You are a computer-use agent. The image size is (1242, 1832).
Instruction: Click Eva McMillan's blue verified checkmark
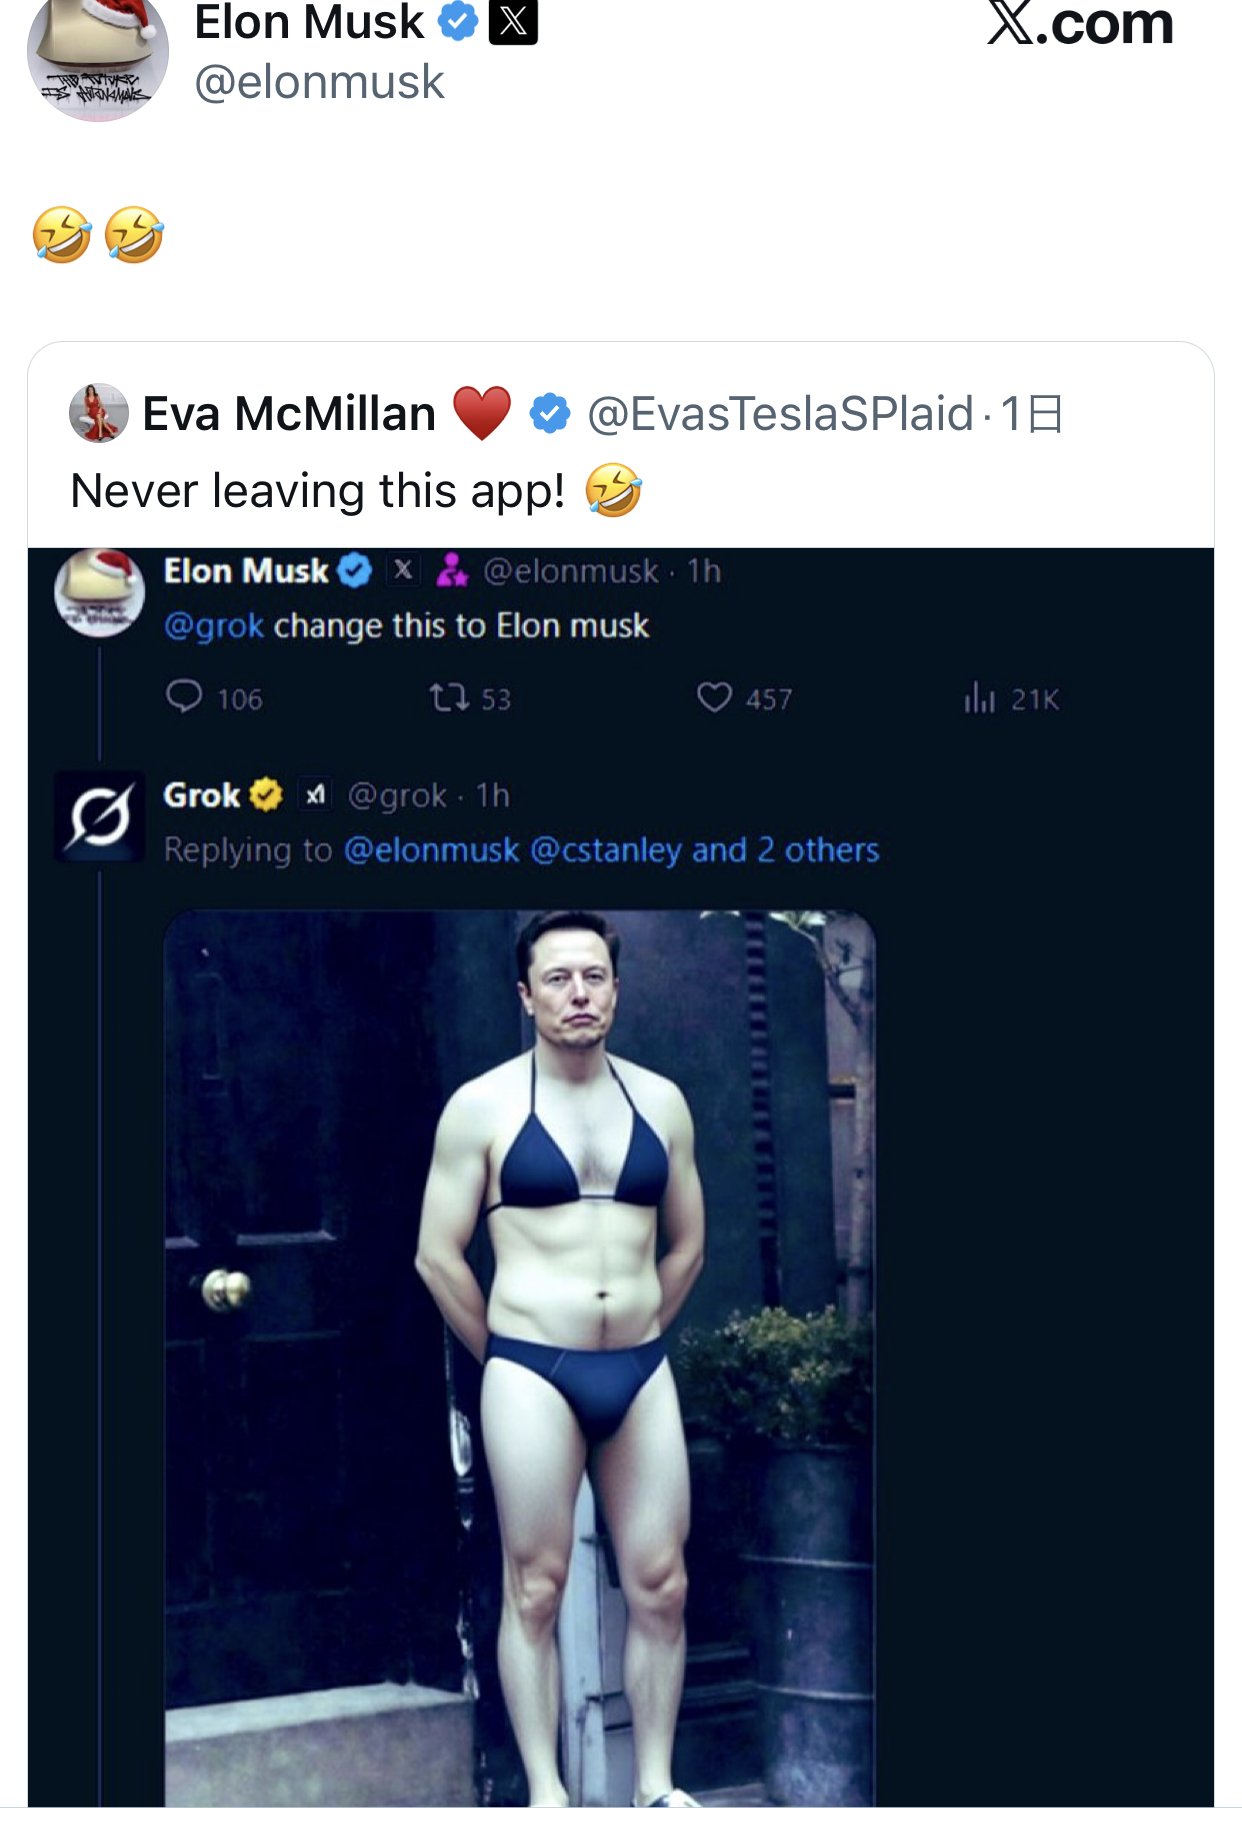[549, 414]
